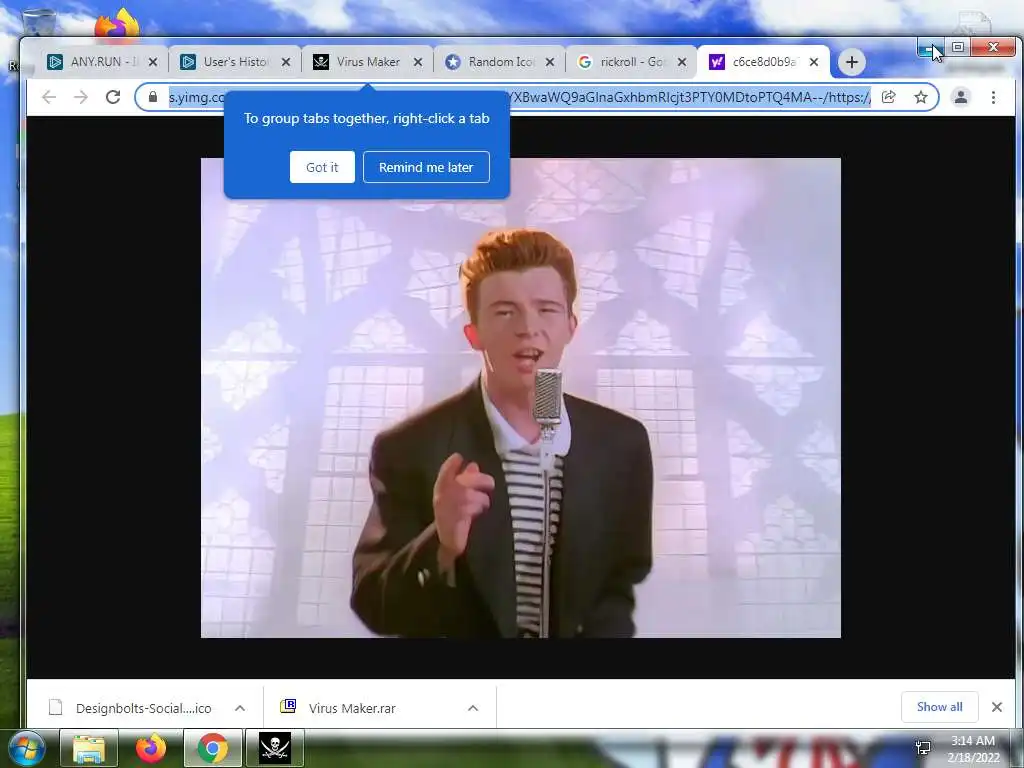Reload the current page
Image resolution: width=1024 pixels, height=768 pixels.
coord(113,97)
